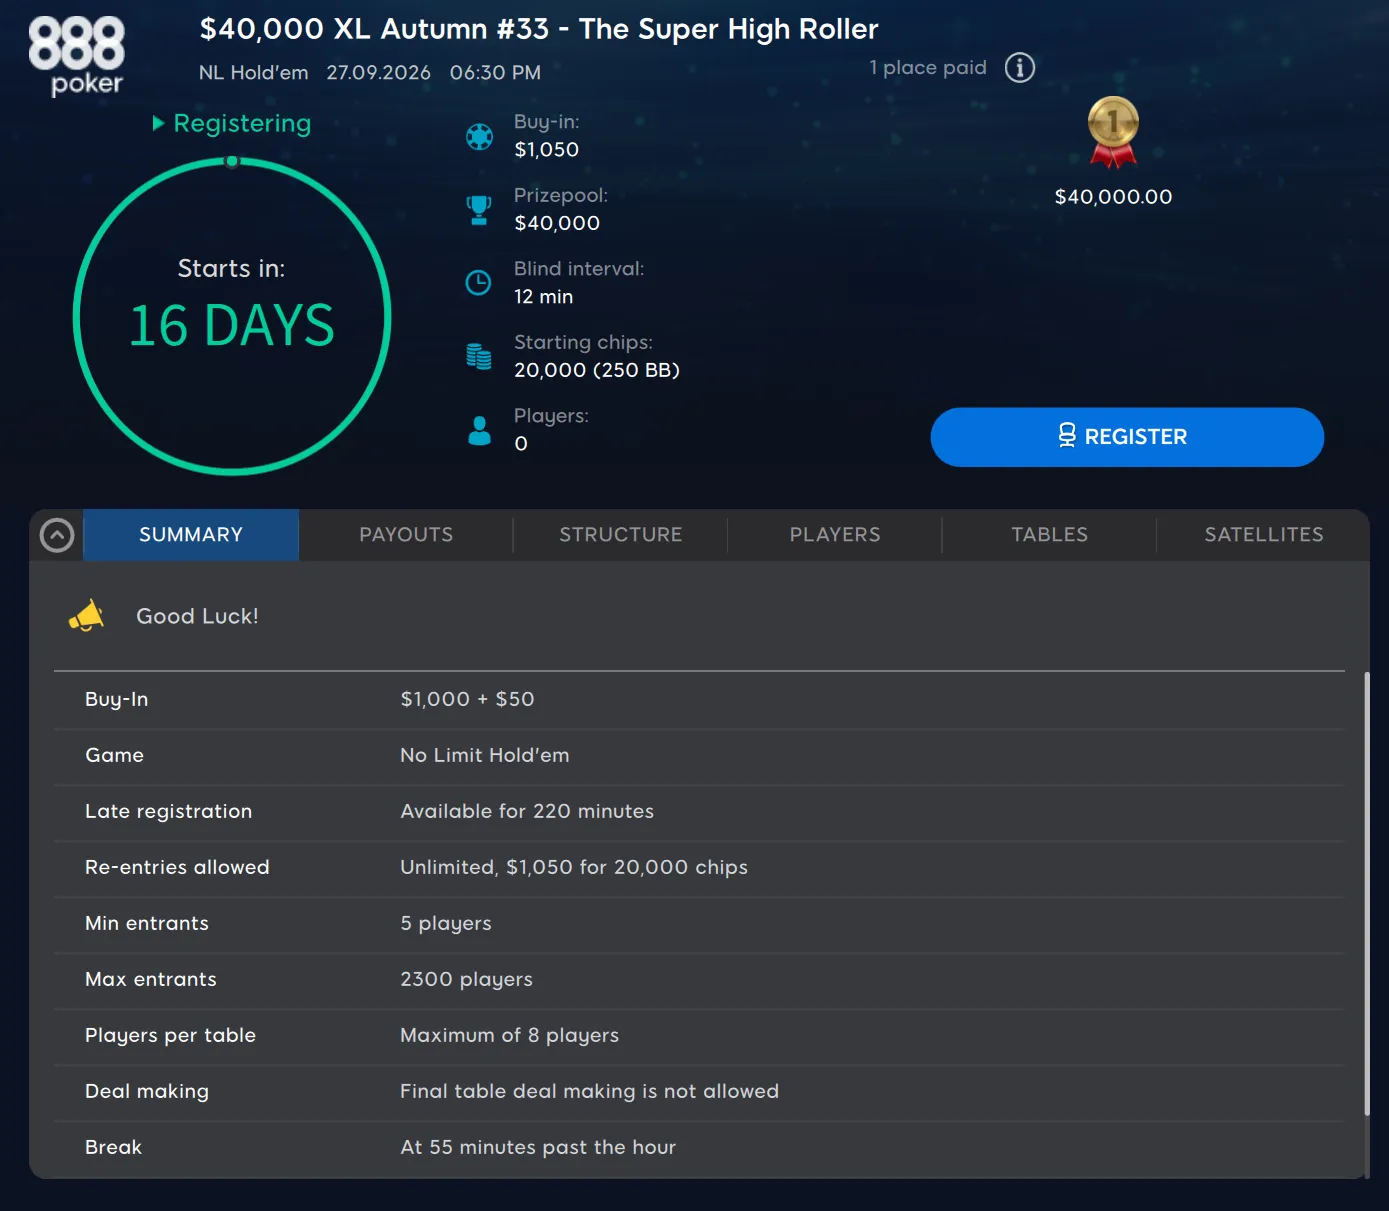Click the 'Registering' status text
This screenshot has width=1389, height=1211.
(x=242, y=123)
